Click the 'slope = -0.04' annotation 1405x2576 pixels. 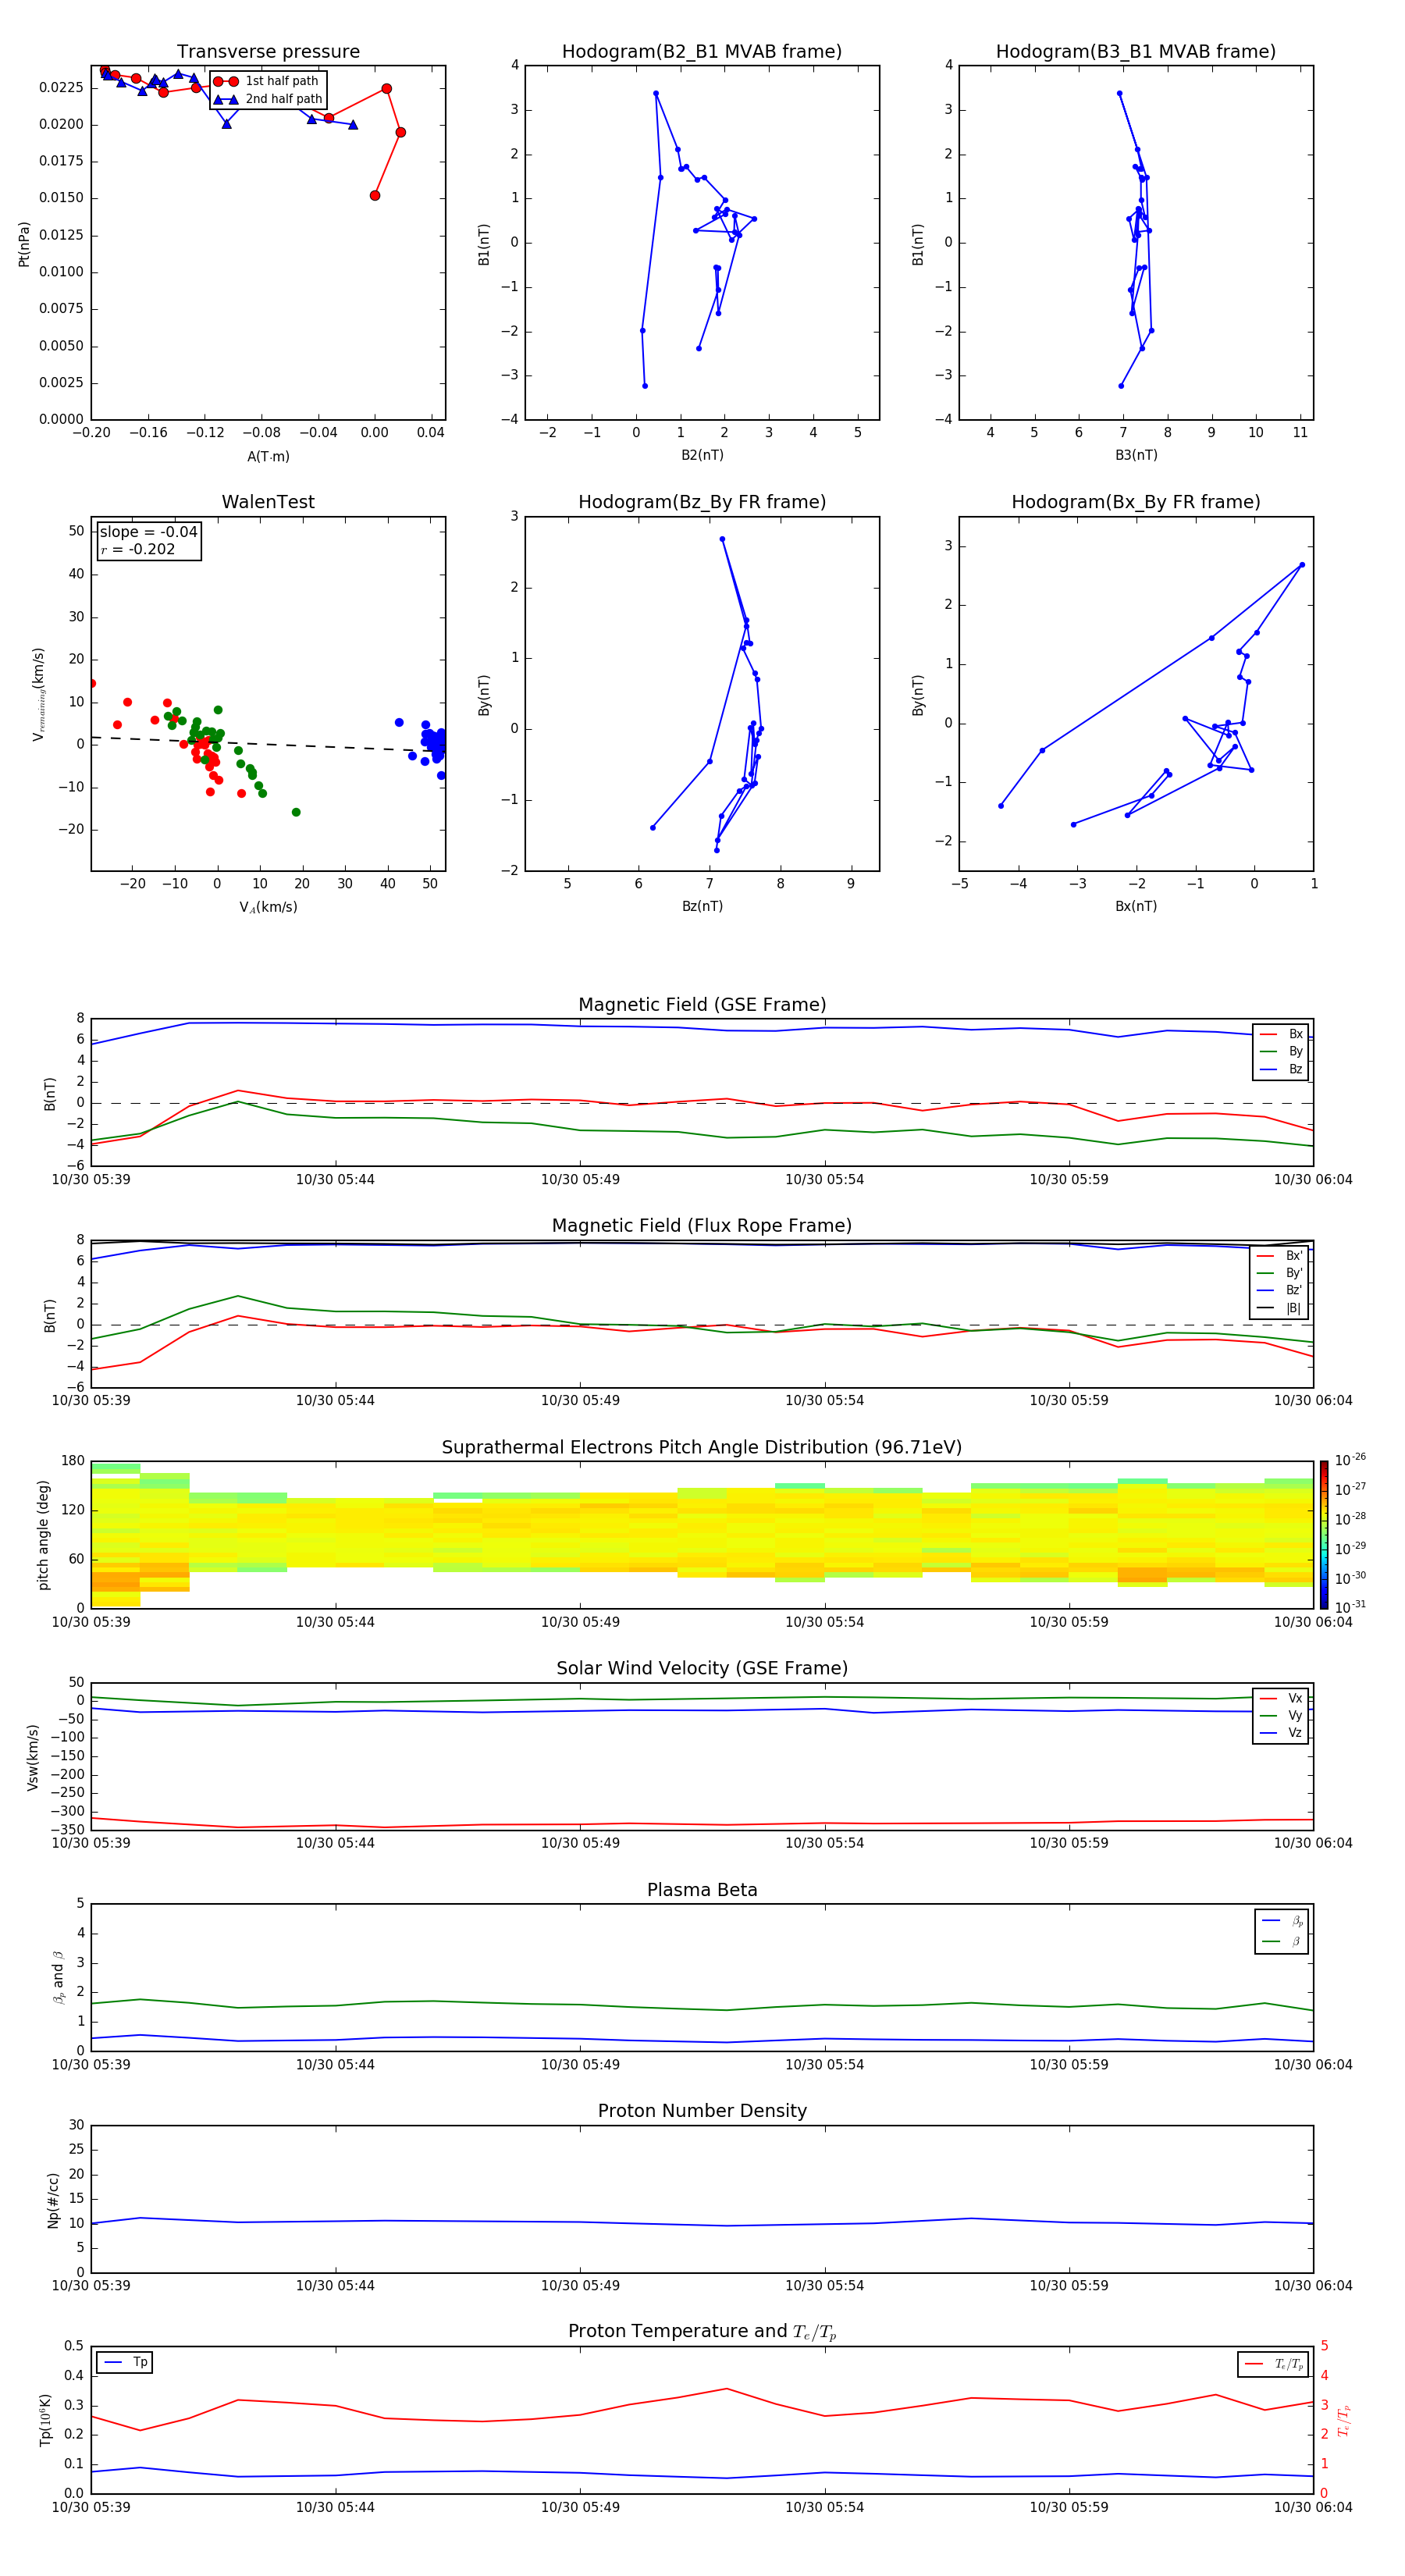(x=149, y=532)
